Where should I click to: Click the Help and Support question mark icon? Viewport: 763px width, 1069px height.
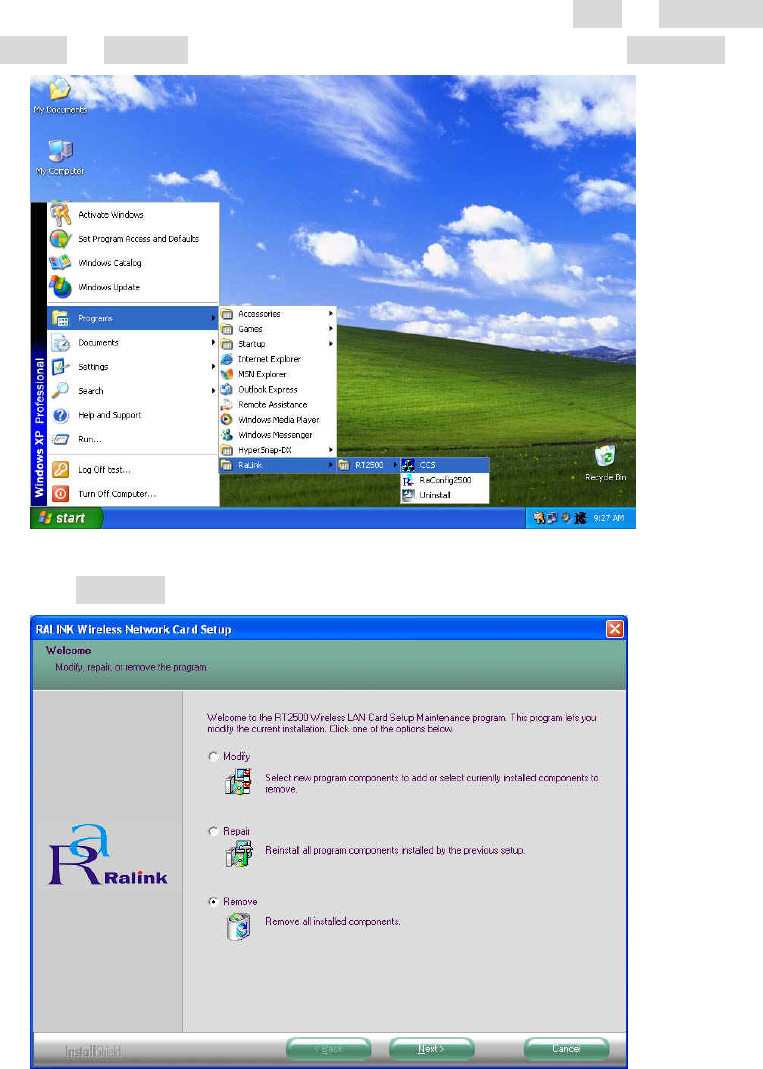(61, 415)
